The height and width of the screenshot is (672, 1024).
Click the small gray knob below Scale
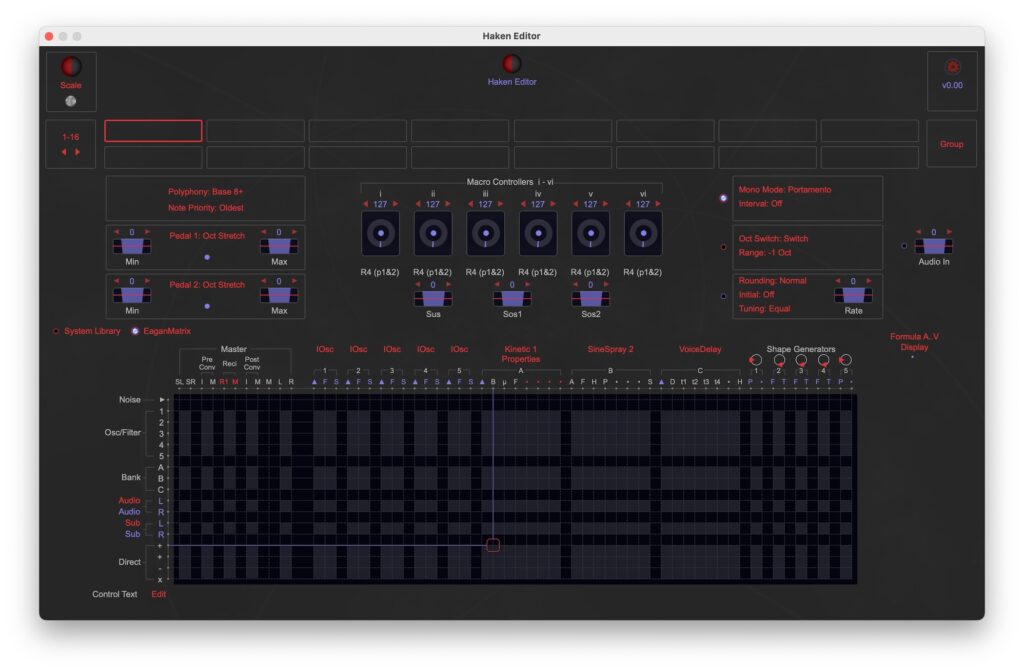pos(71,101)
